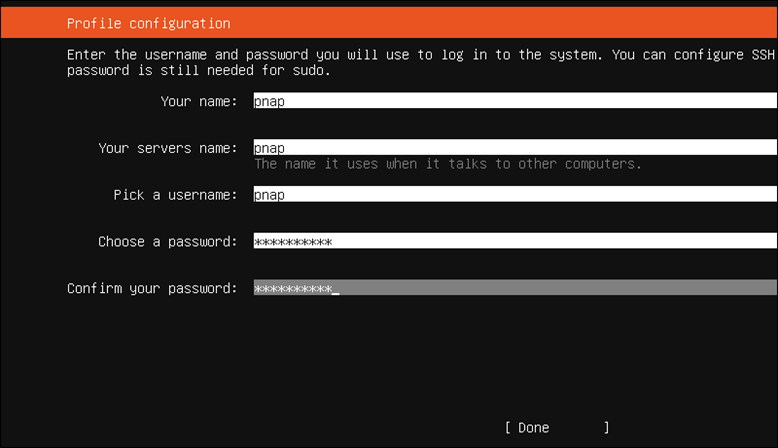Click 'pnap' text in the username field
The image size is (778, 448).
269,195
